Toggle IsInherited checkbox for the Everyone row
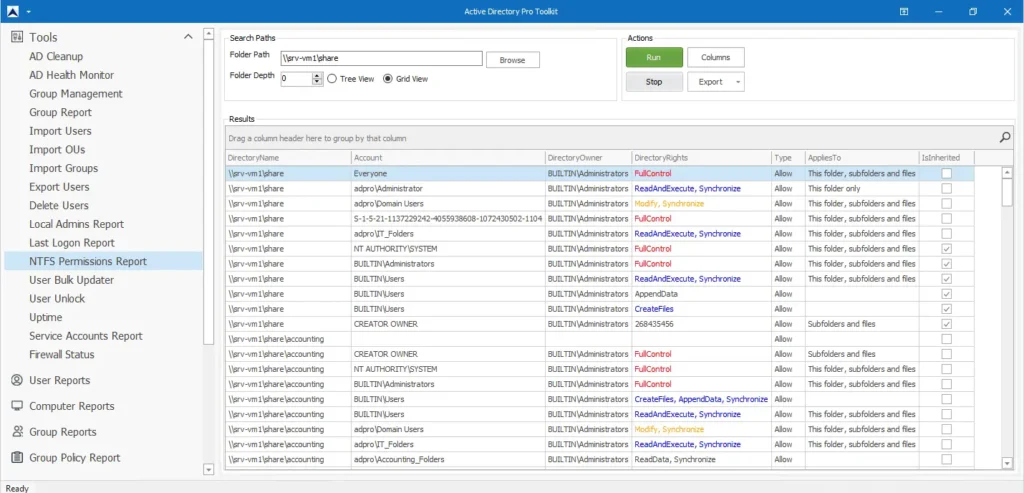1024x493 pixels. 946,174
